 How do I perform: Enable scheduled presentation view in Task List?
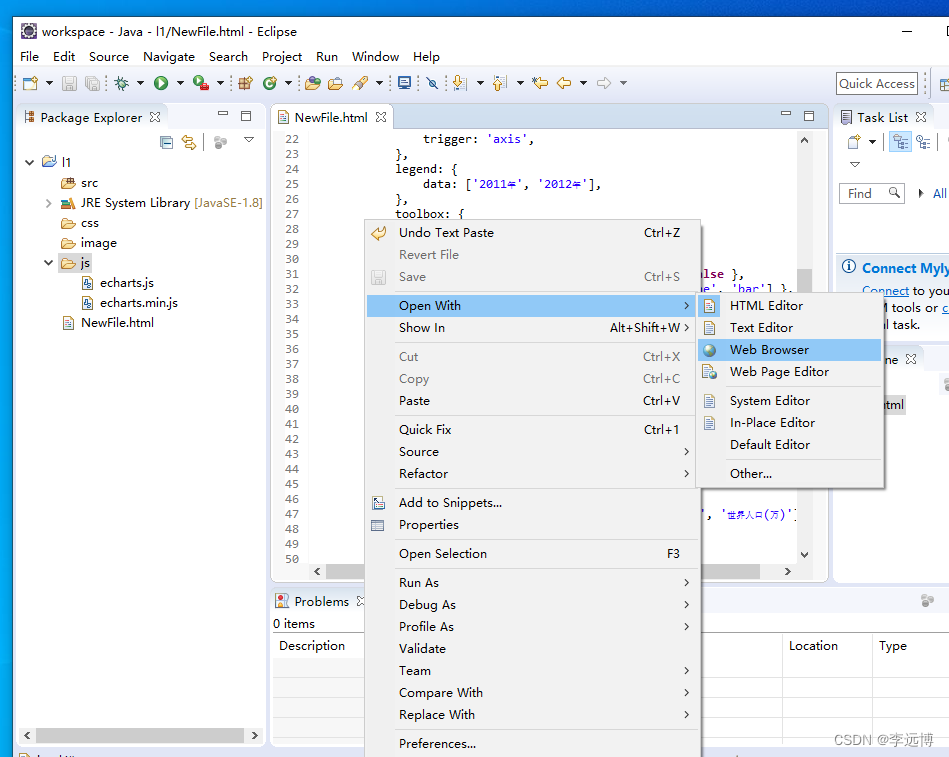[x=925, y=142]
